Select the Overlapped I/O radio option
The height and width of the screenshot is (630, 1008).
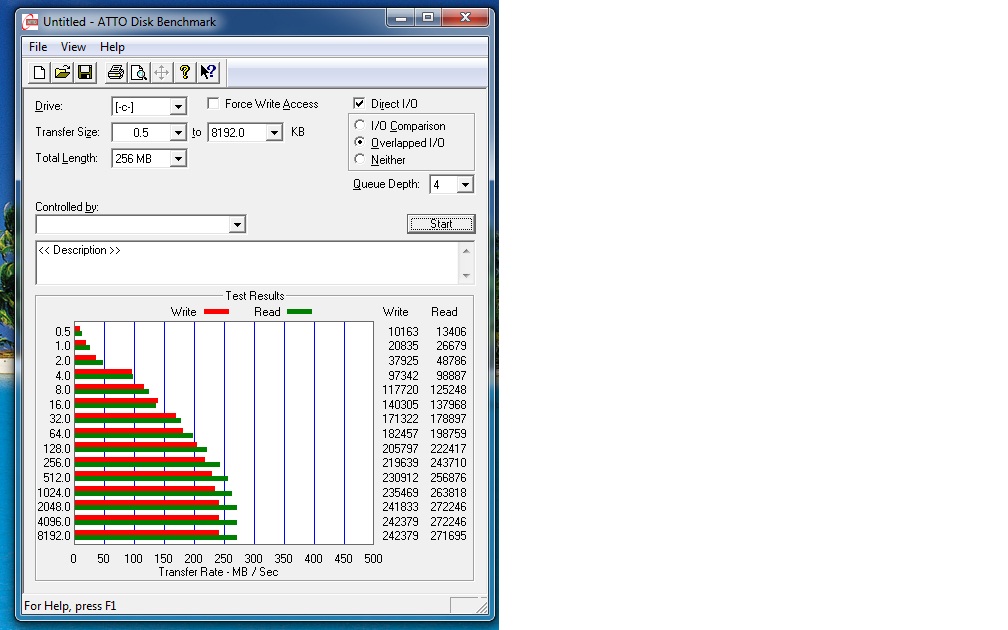click(x=360, y=142)
